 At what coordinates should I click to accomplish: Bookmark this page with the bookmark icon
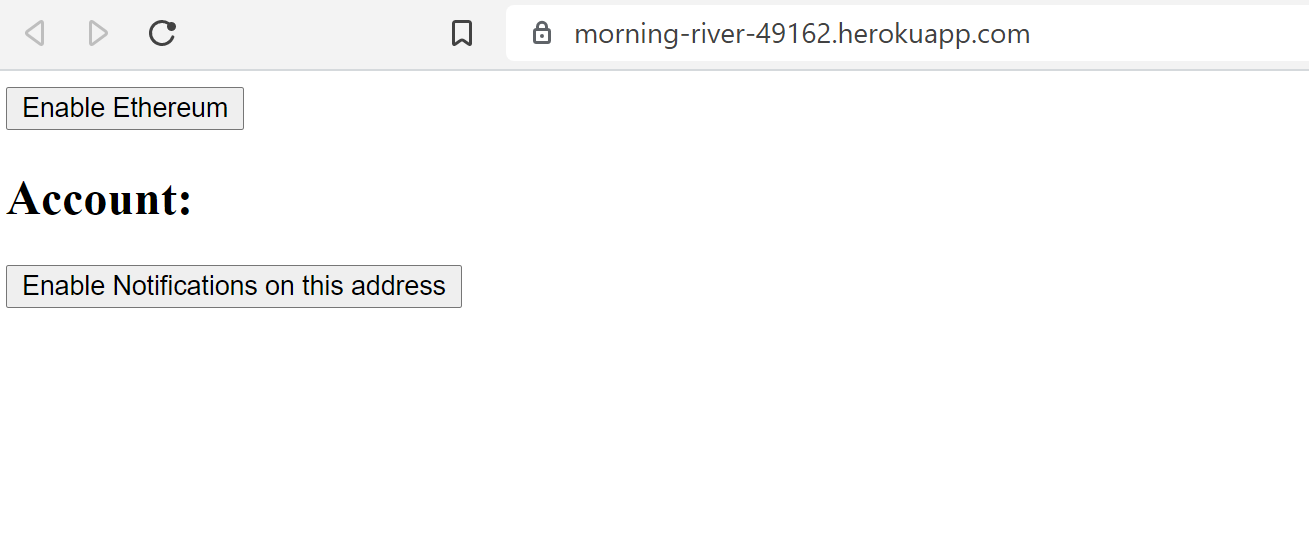tap(461, 34)
